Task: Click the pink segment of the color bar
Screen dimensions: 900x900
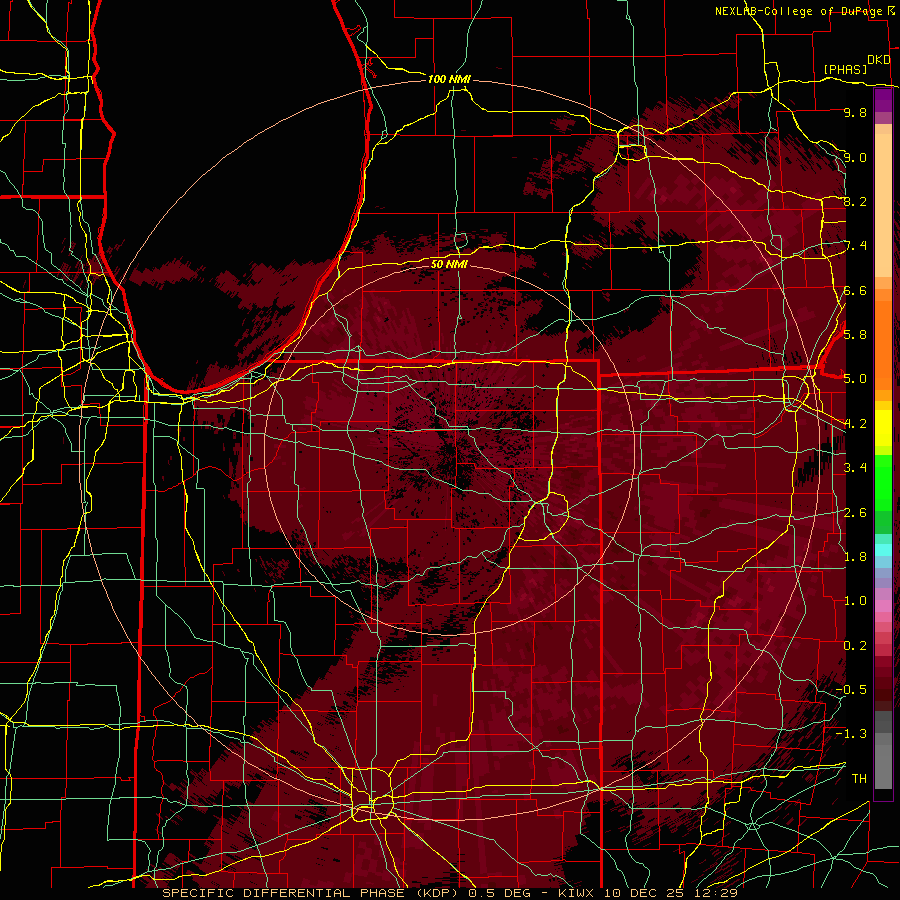Action: coord(883,606)
